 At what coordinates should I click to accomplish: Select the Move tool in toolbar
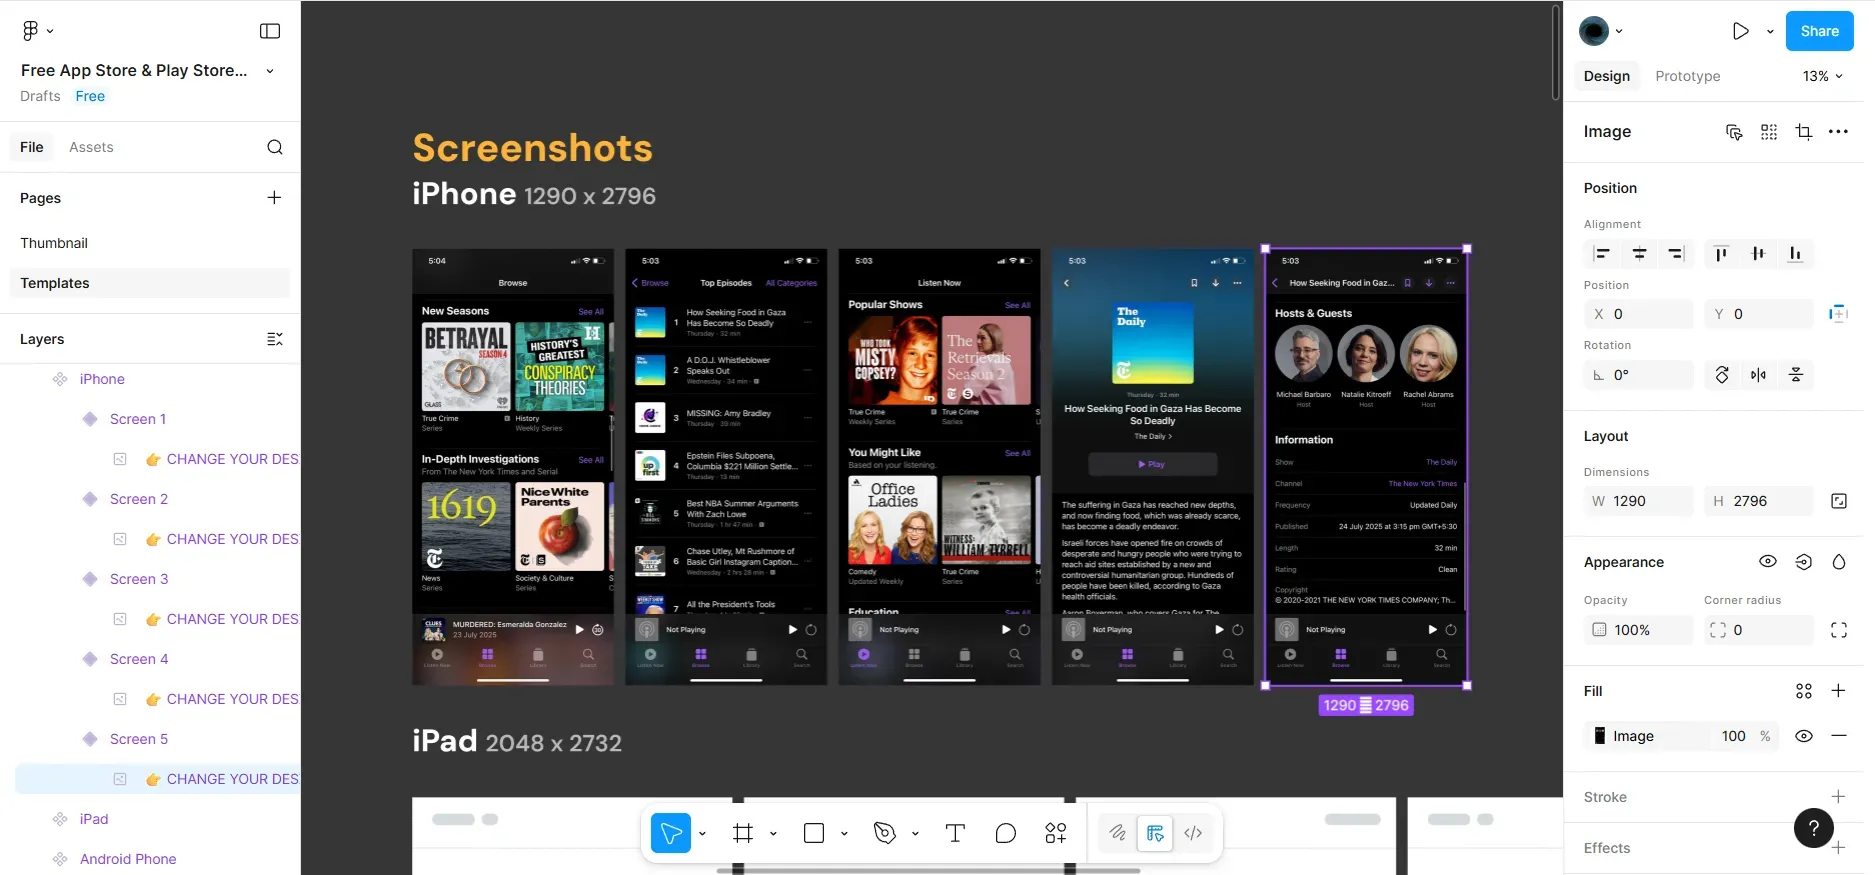(671, 833)
